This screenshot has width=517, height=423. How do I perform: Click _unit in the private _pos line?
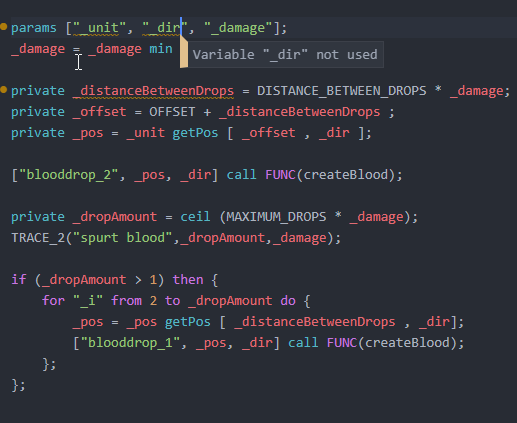146,133
